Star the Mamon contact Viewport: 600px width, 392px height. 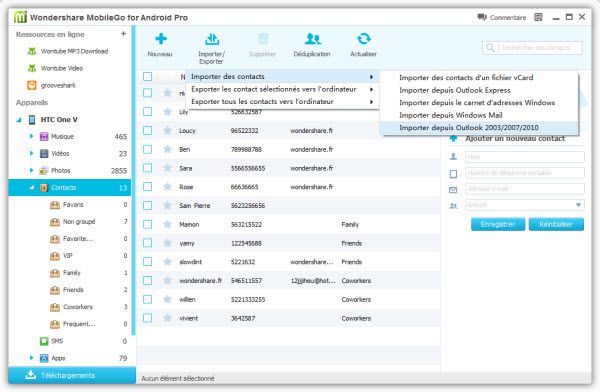point(167,224)
